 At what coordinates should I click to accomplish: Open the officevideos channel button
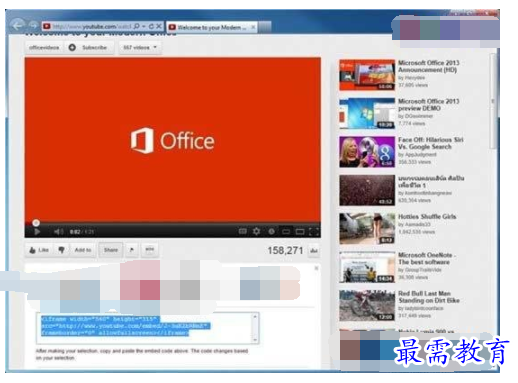point(44,48)
